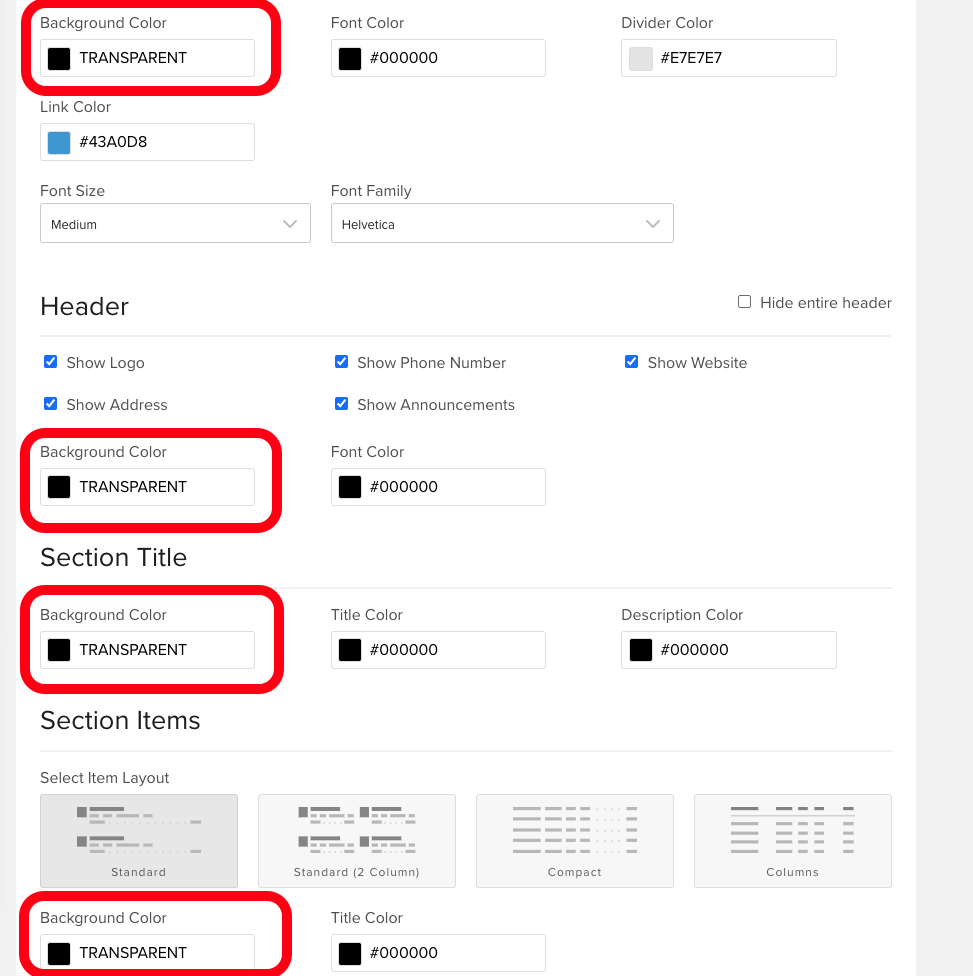Click Section Title Background Color TRANSPARENT field
This screenshot has height=976, width=973.
pos(148,650)
